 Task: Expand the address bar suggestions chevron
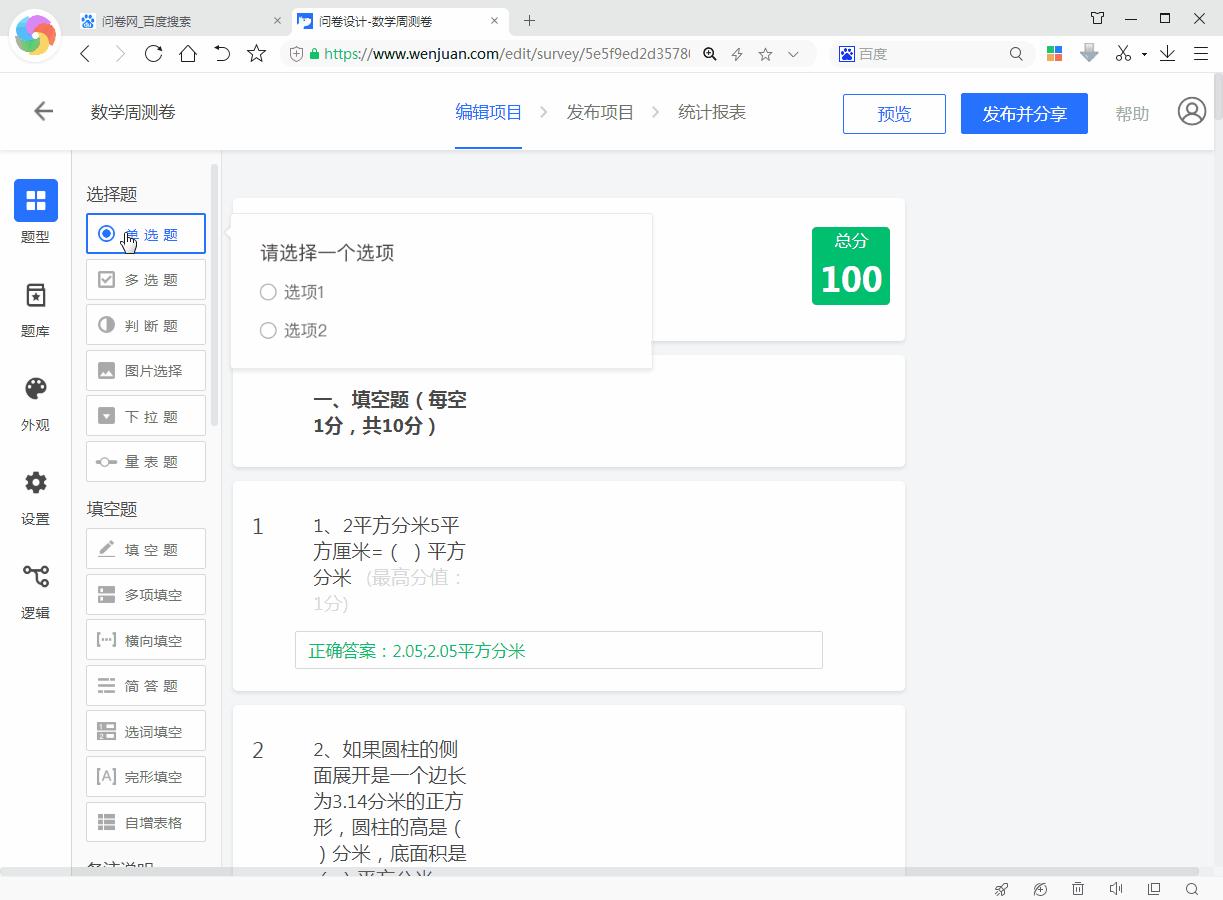coord(795,53)
